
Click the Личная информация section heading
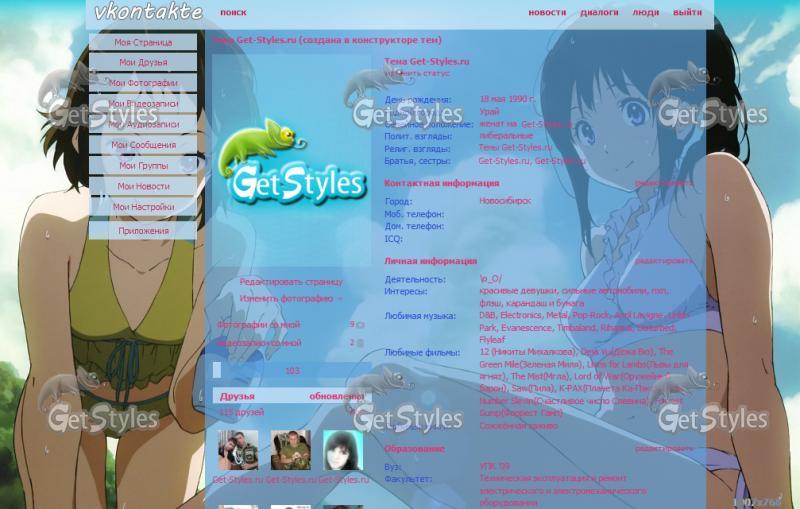(430, 261)
